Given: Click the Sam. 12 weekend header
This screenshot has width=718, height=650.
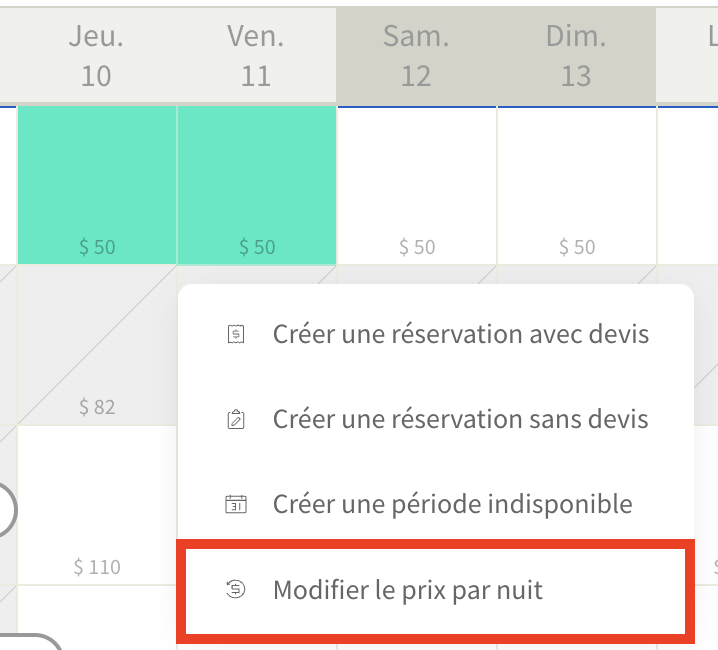Looking at the screenshot, I should [416, 55].
